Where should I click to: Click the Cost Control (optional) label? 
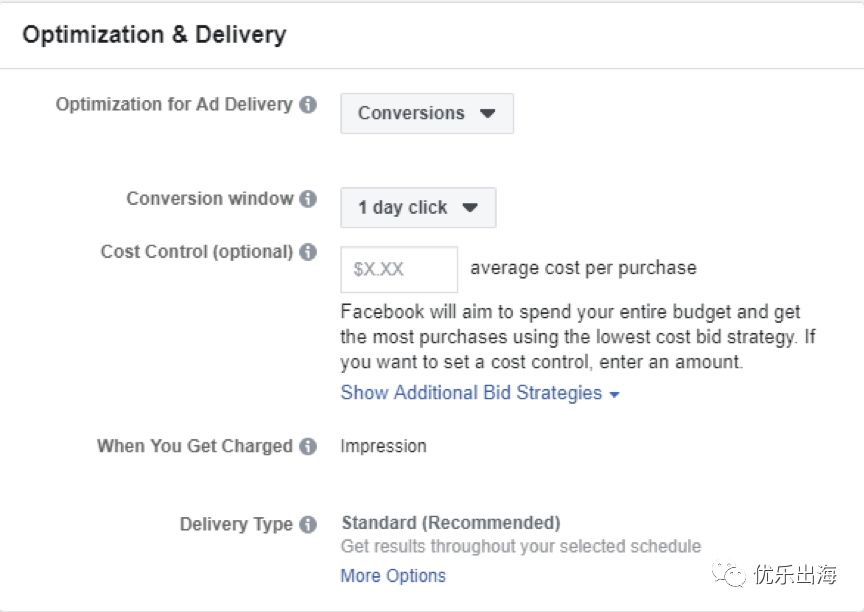click(x=197, y=252)
